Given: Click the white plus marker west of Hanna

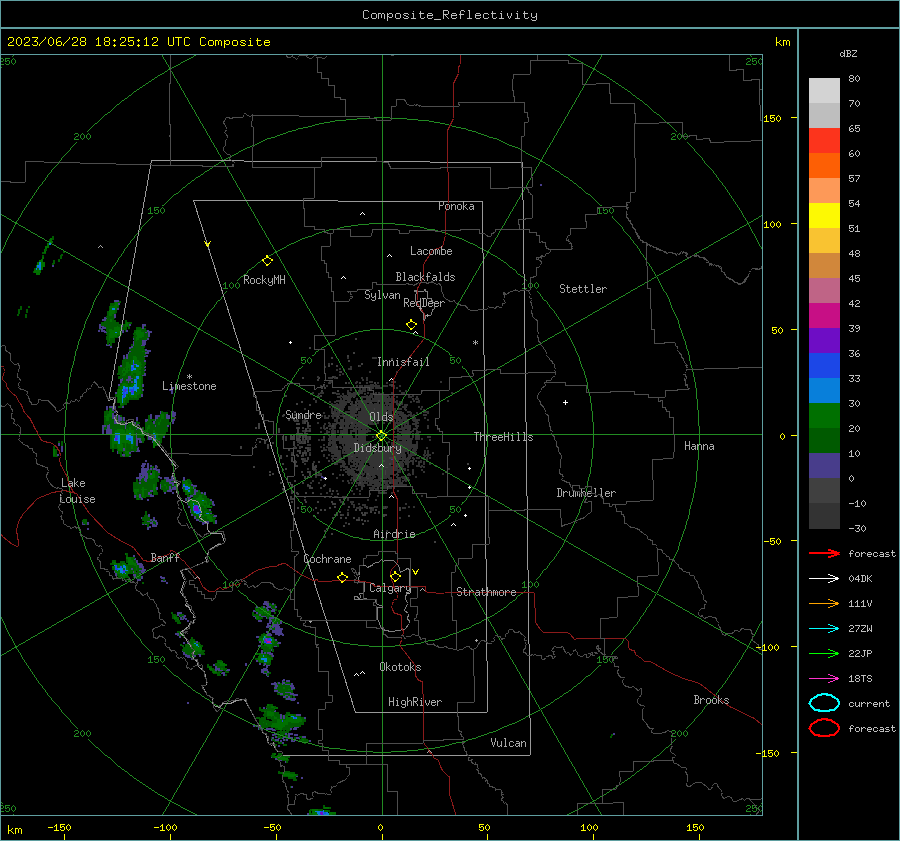Looking at the screenshot, I should (565, 402).
